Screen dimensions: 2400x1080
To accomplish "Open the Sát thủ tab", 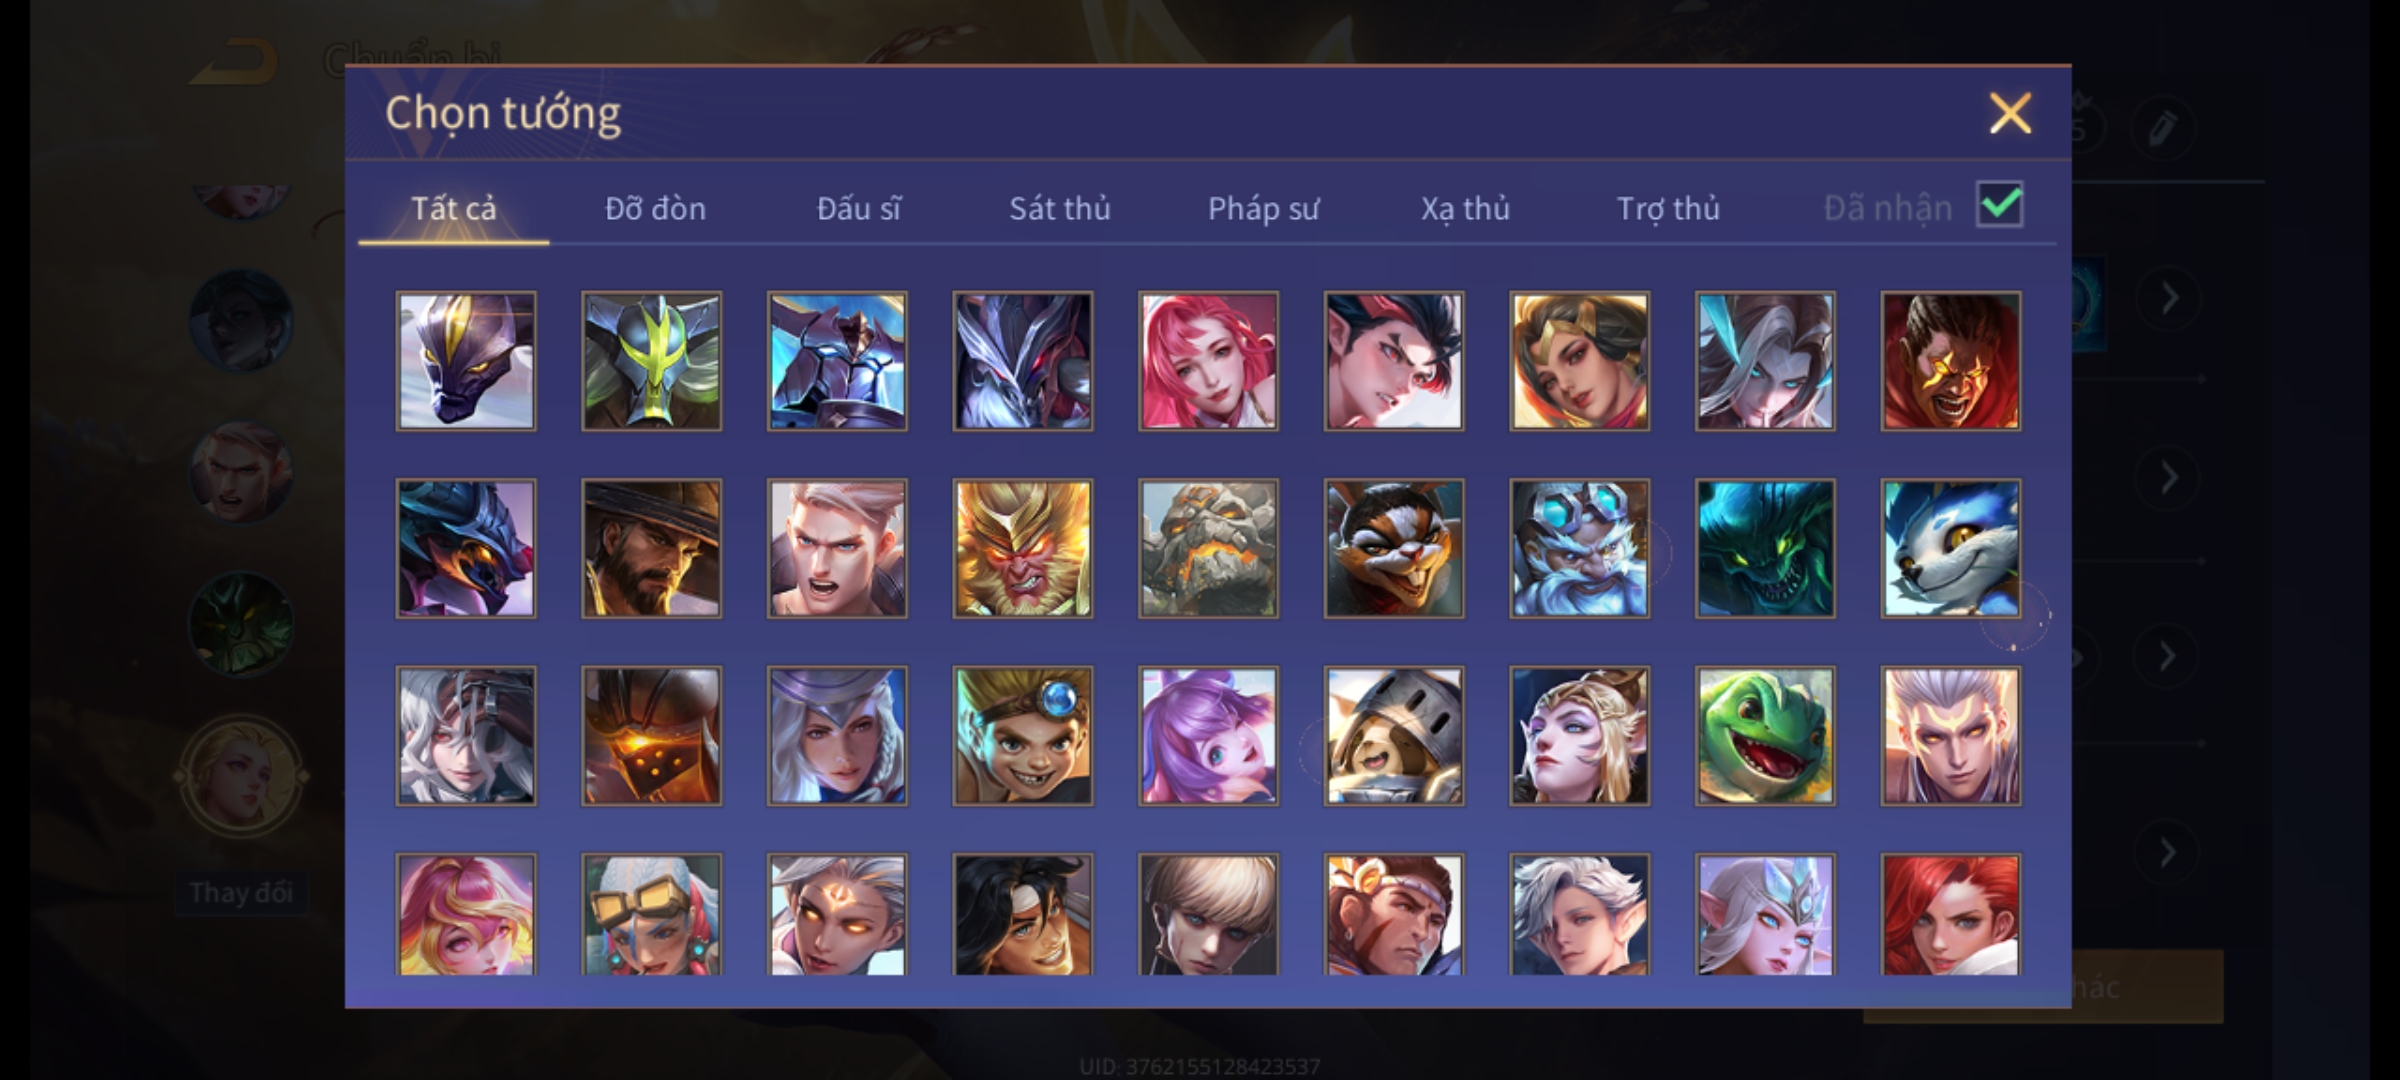I will 1060,208.
